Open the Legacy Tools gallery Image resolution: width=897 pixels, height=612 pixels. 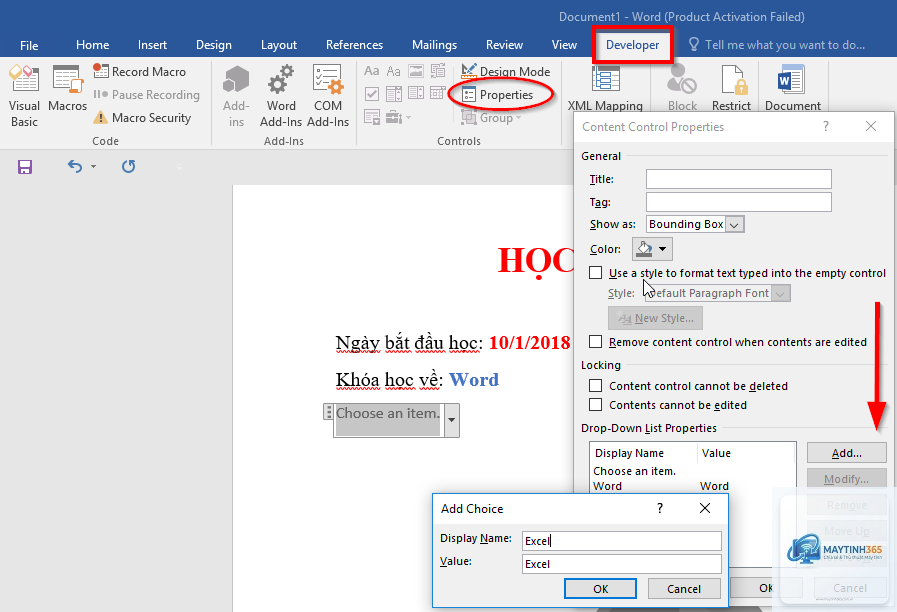398,117
